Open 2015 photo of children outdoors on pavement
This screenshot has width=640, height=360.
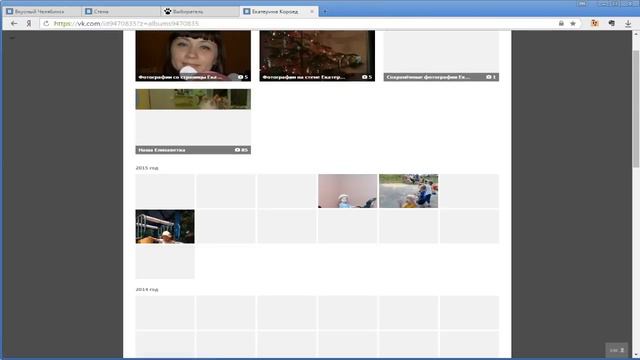click(x=409, y=191)
